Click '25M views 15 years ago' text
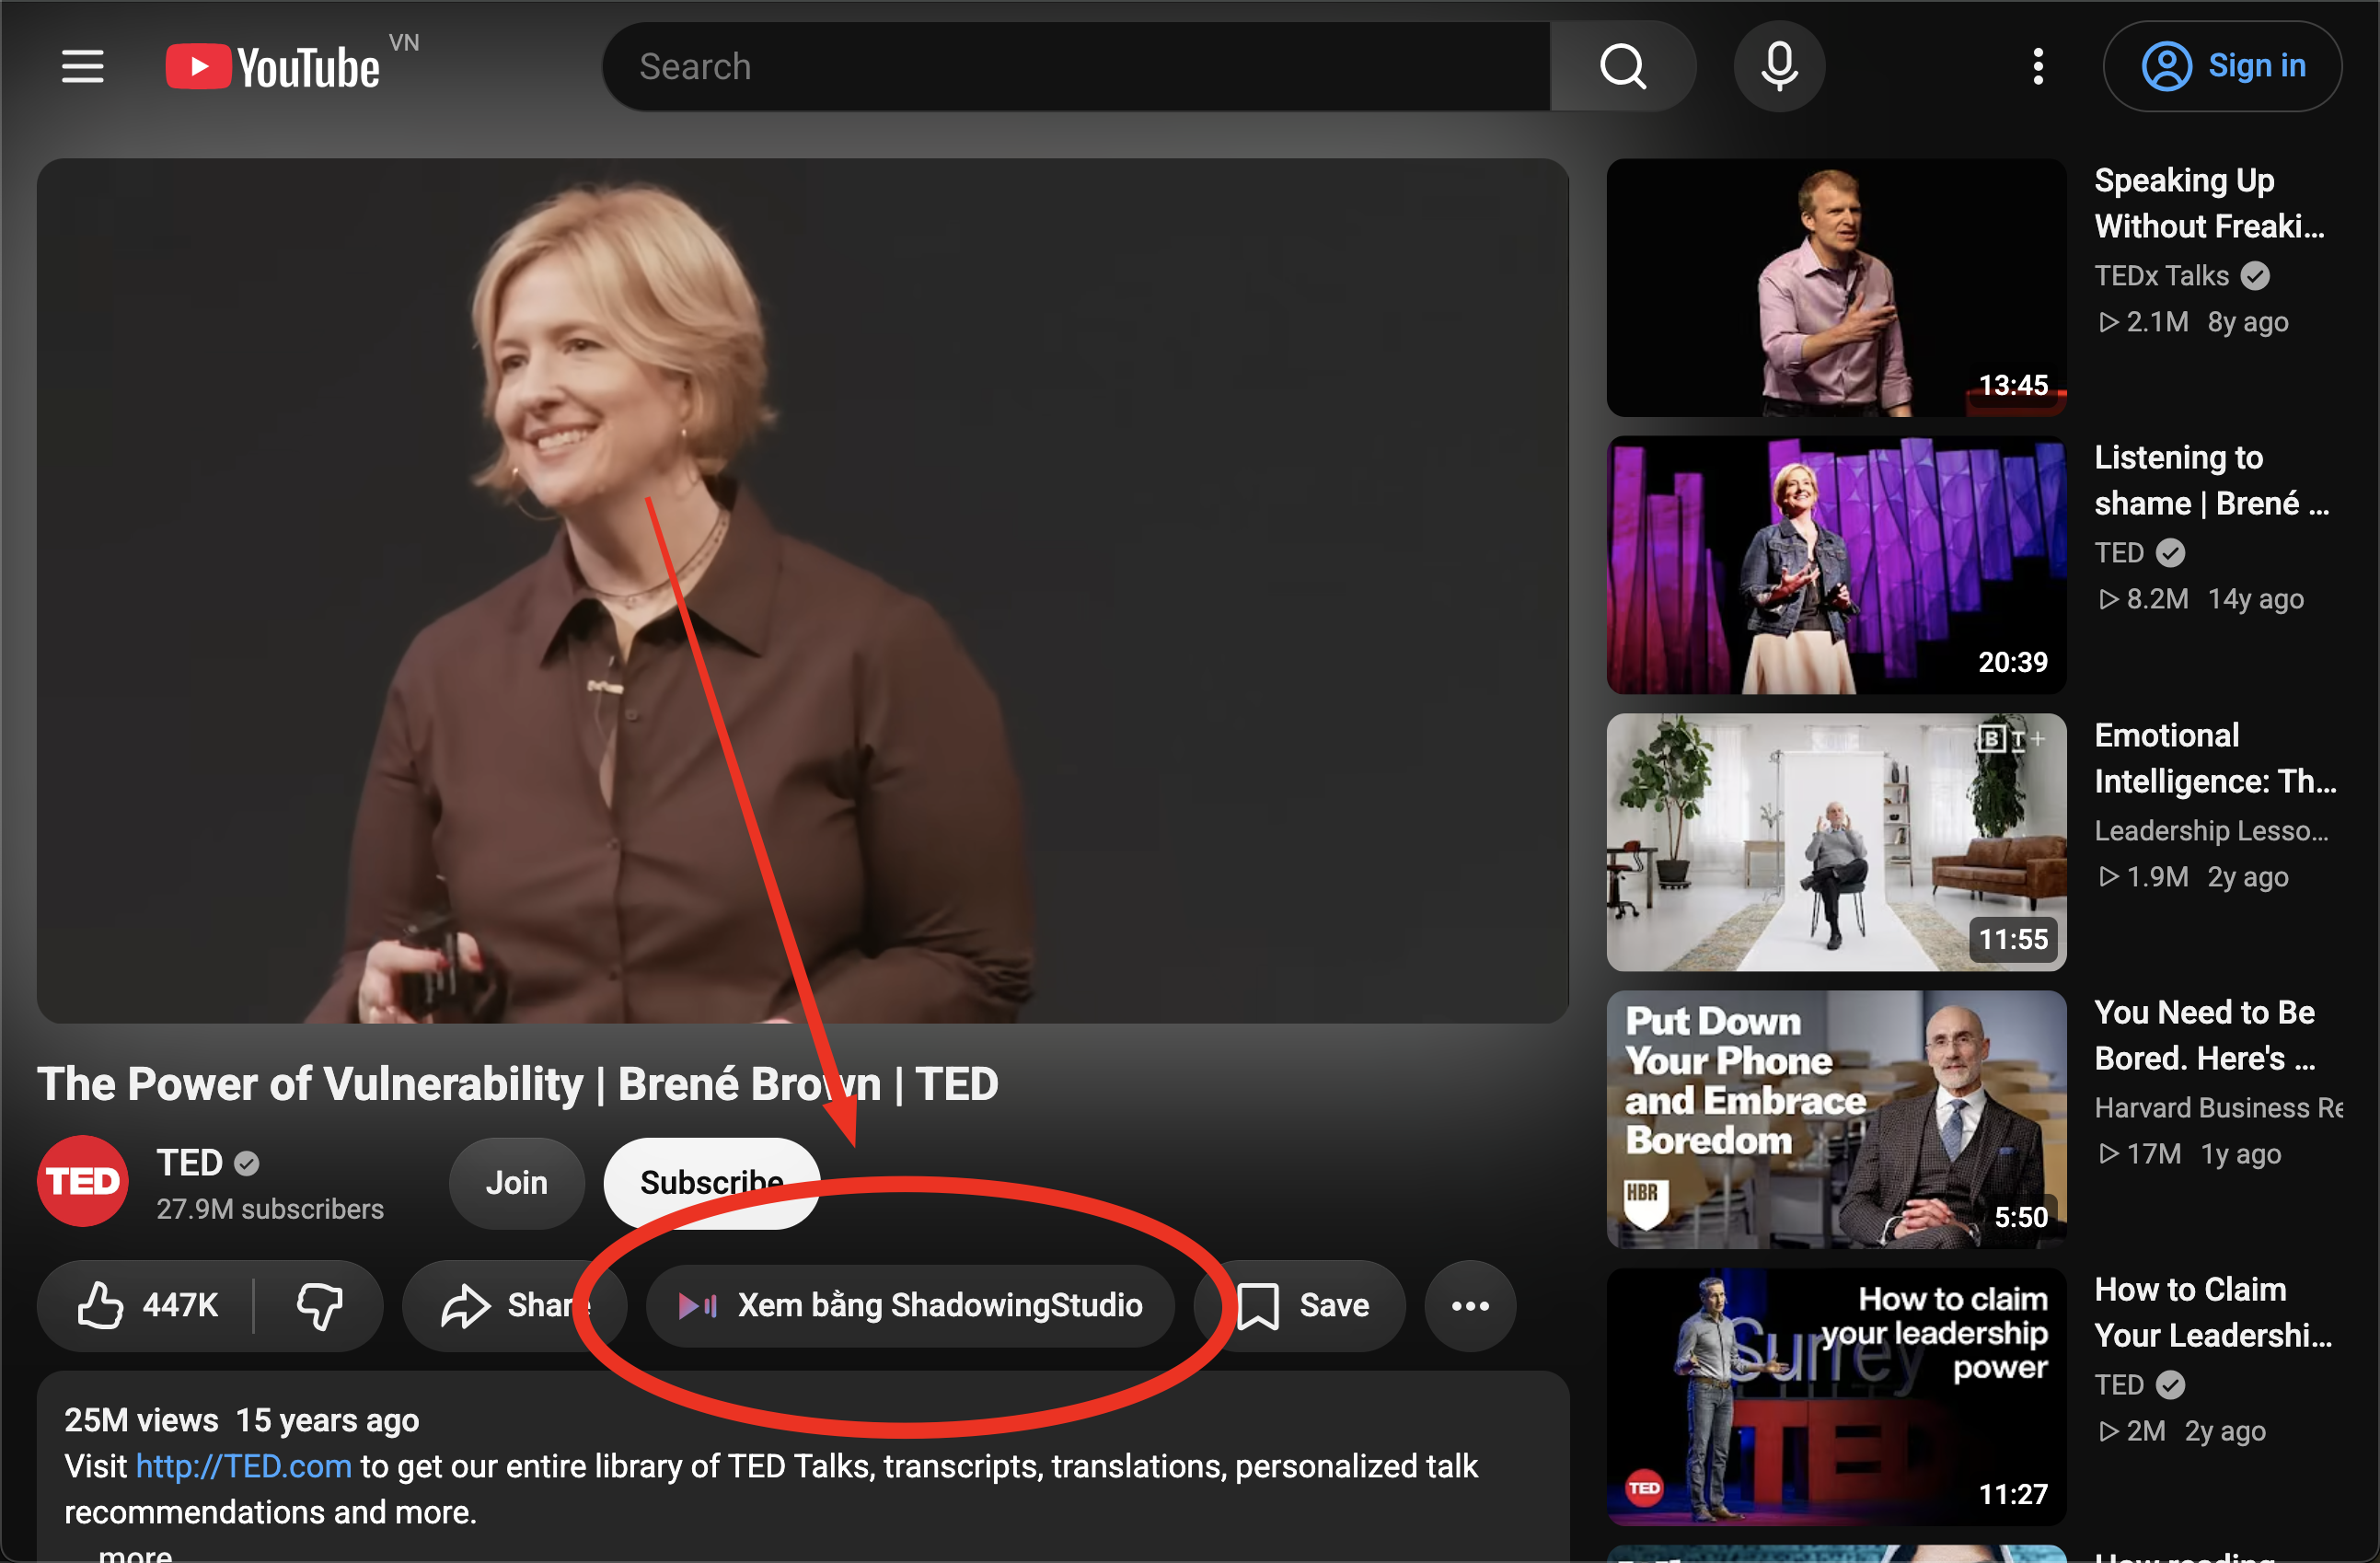This screenshot has height=1563, width=2380. click(241, 1419)
